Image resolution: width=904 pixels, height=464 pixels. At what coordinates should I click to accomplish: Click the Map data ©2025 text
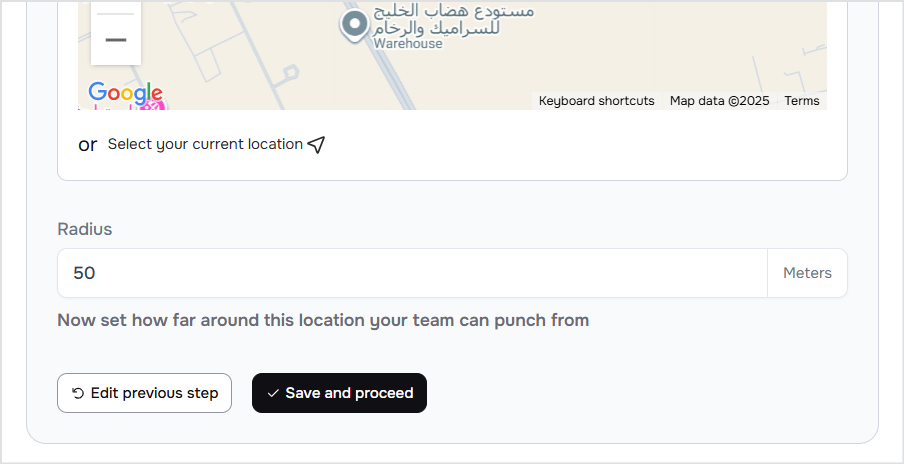click(x=719, y=101)
